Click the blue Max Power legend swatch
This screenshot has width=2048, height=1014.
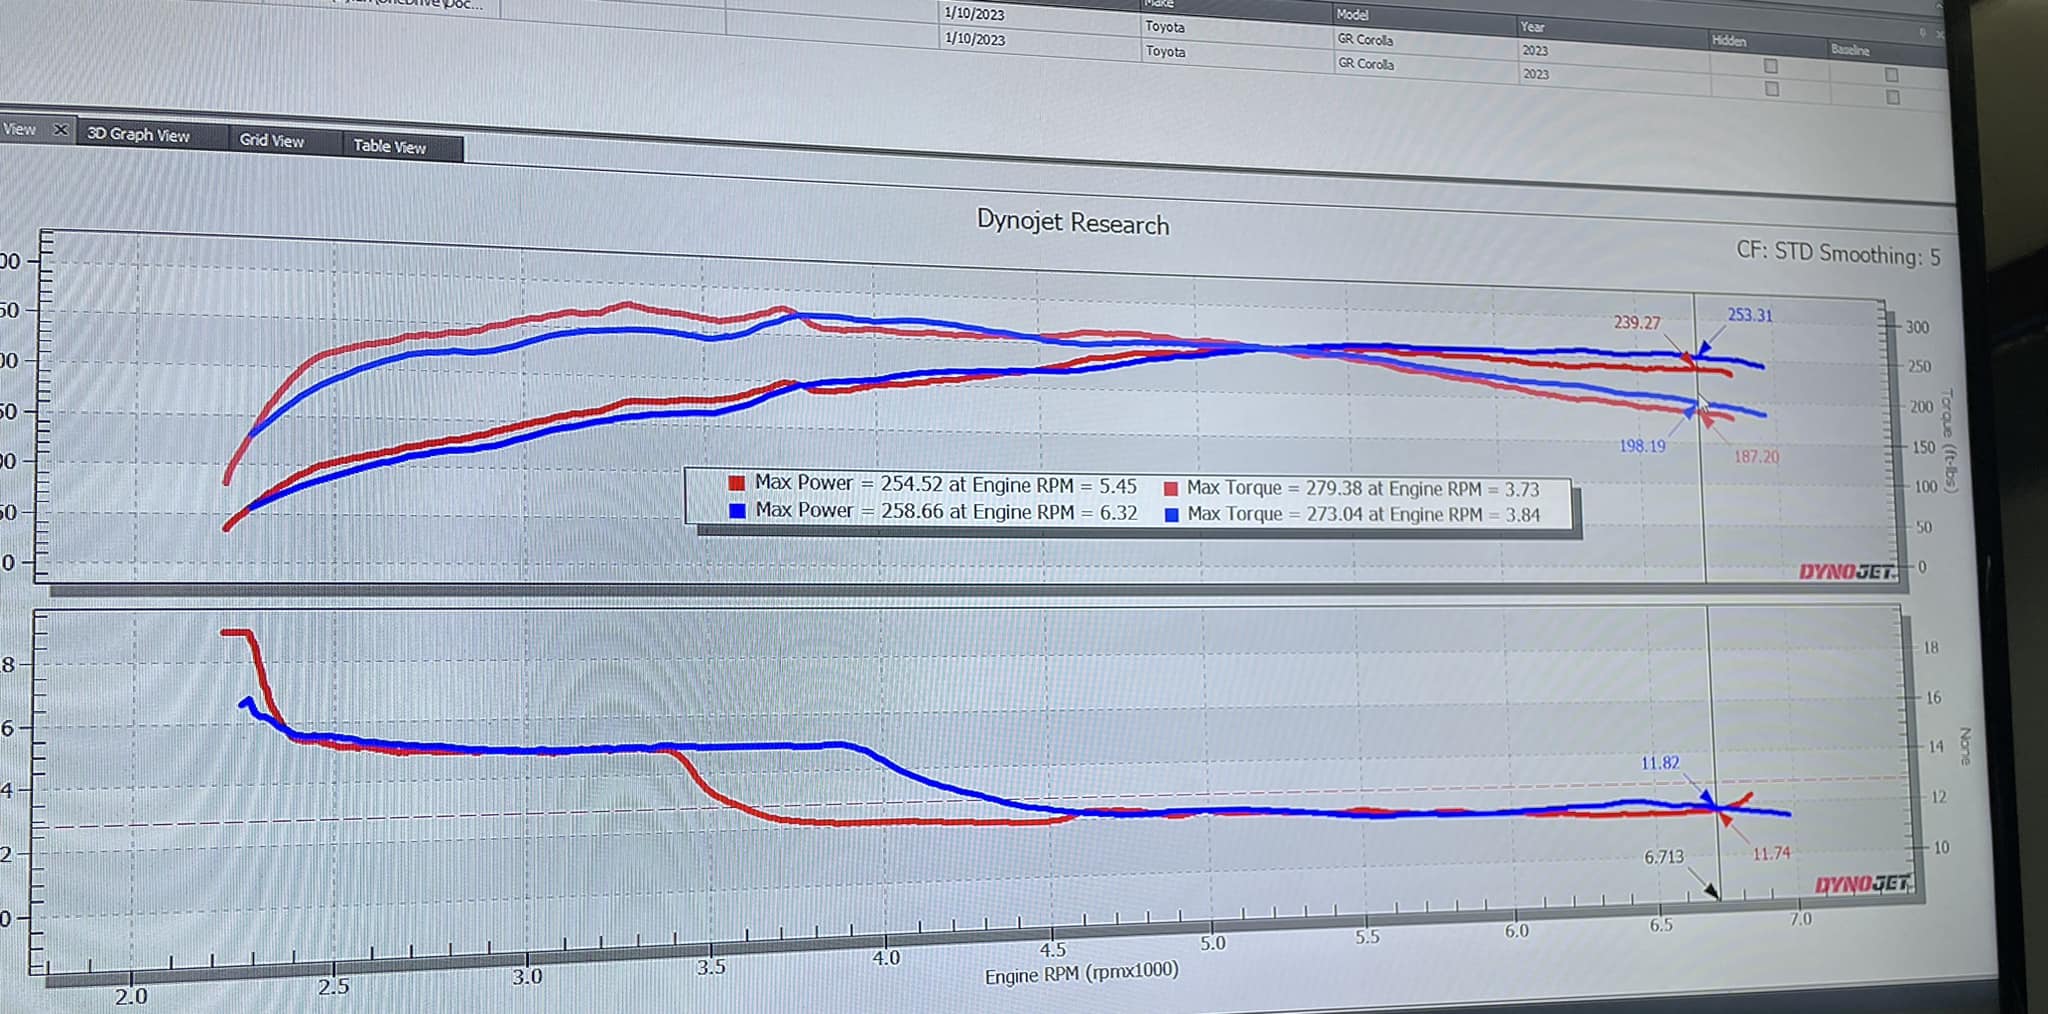pyautogui.click(x=737, y=510)
